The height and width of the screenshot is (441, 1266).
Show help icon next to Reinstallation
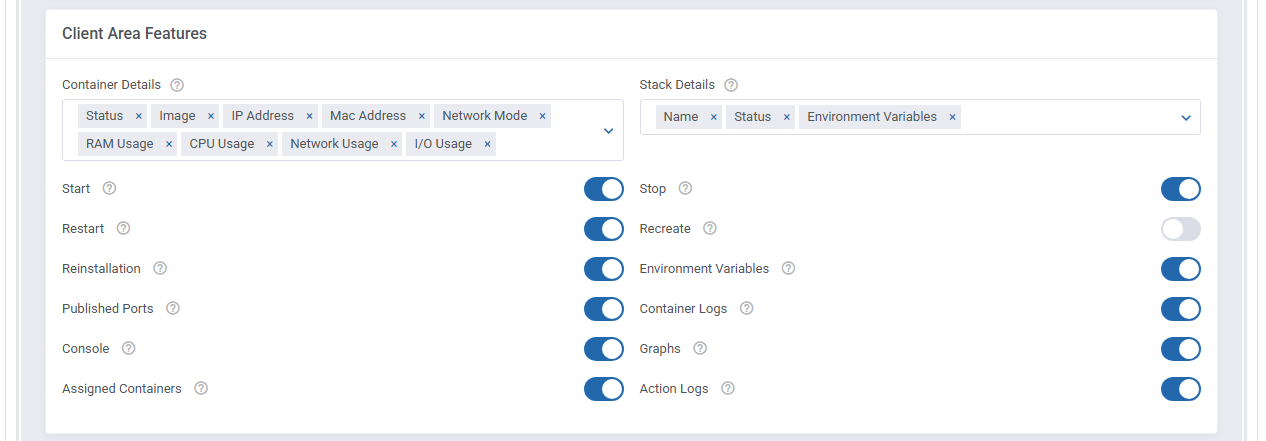[x=160, y=268]
